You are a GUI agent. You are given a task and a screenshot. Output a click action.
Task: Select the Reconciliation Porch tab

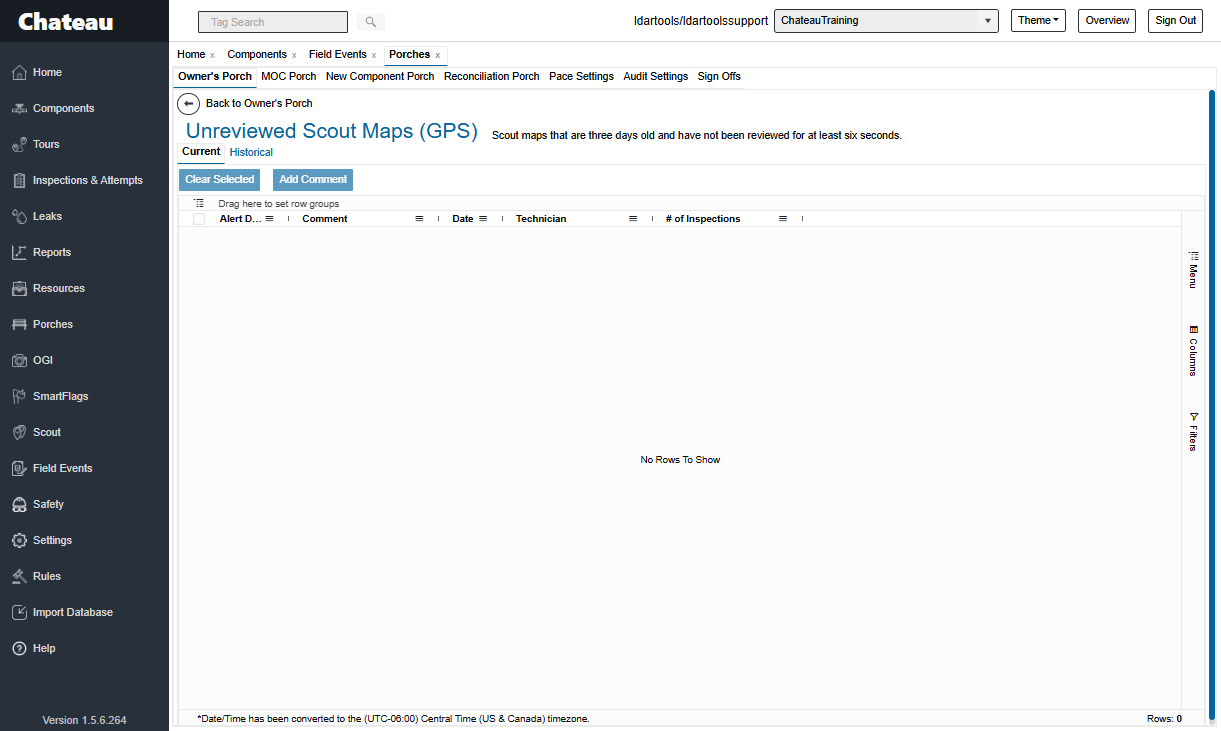[x=492, y=76]
